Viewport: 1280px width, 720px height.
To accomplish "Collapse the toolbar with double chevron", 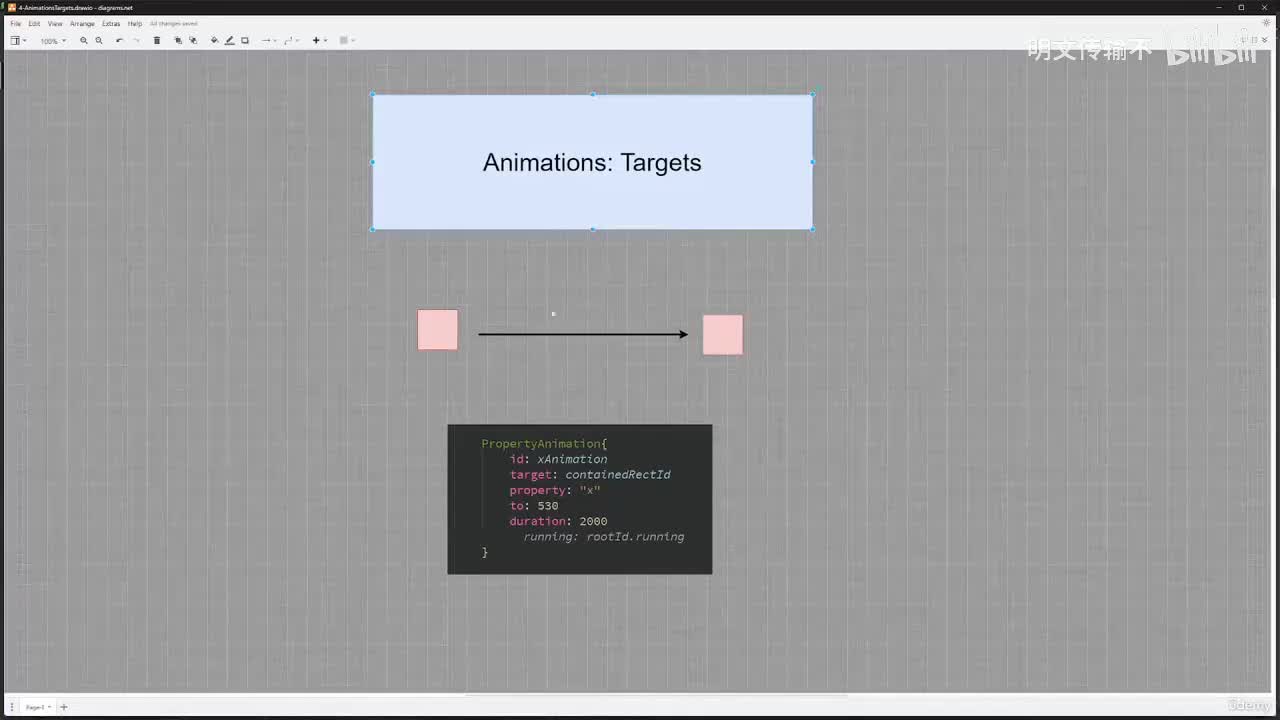I will 1264,40.
